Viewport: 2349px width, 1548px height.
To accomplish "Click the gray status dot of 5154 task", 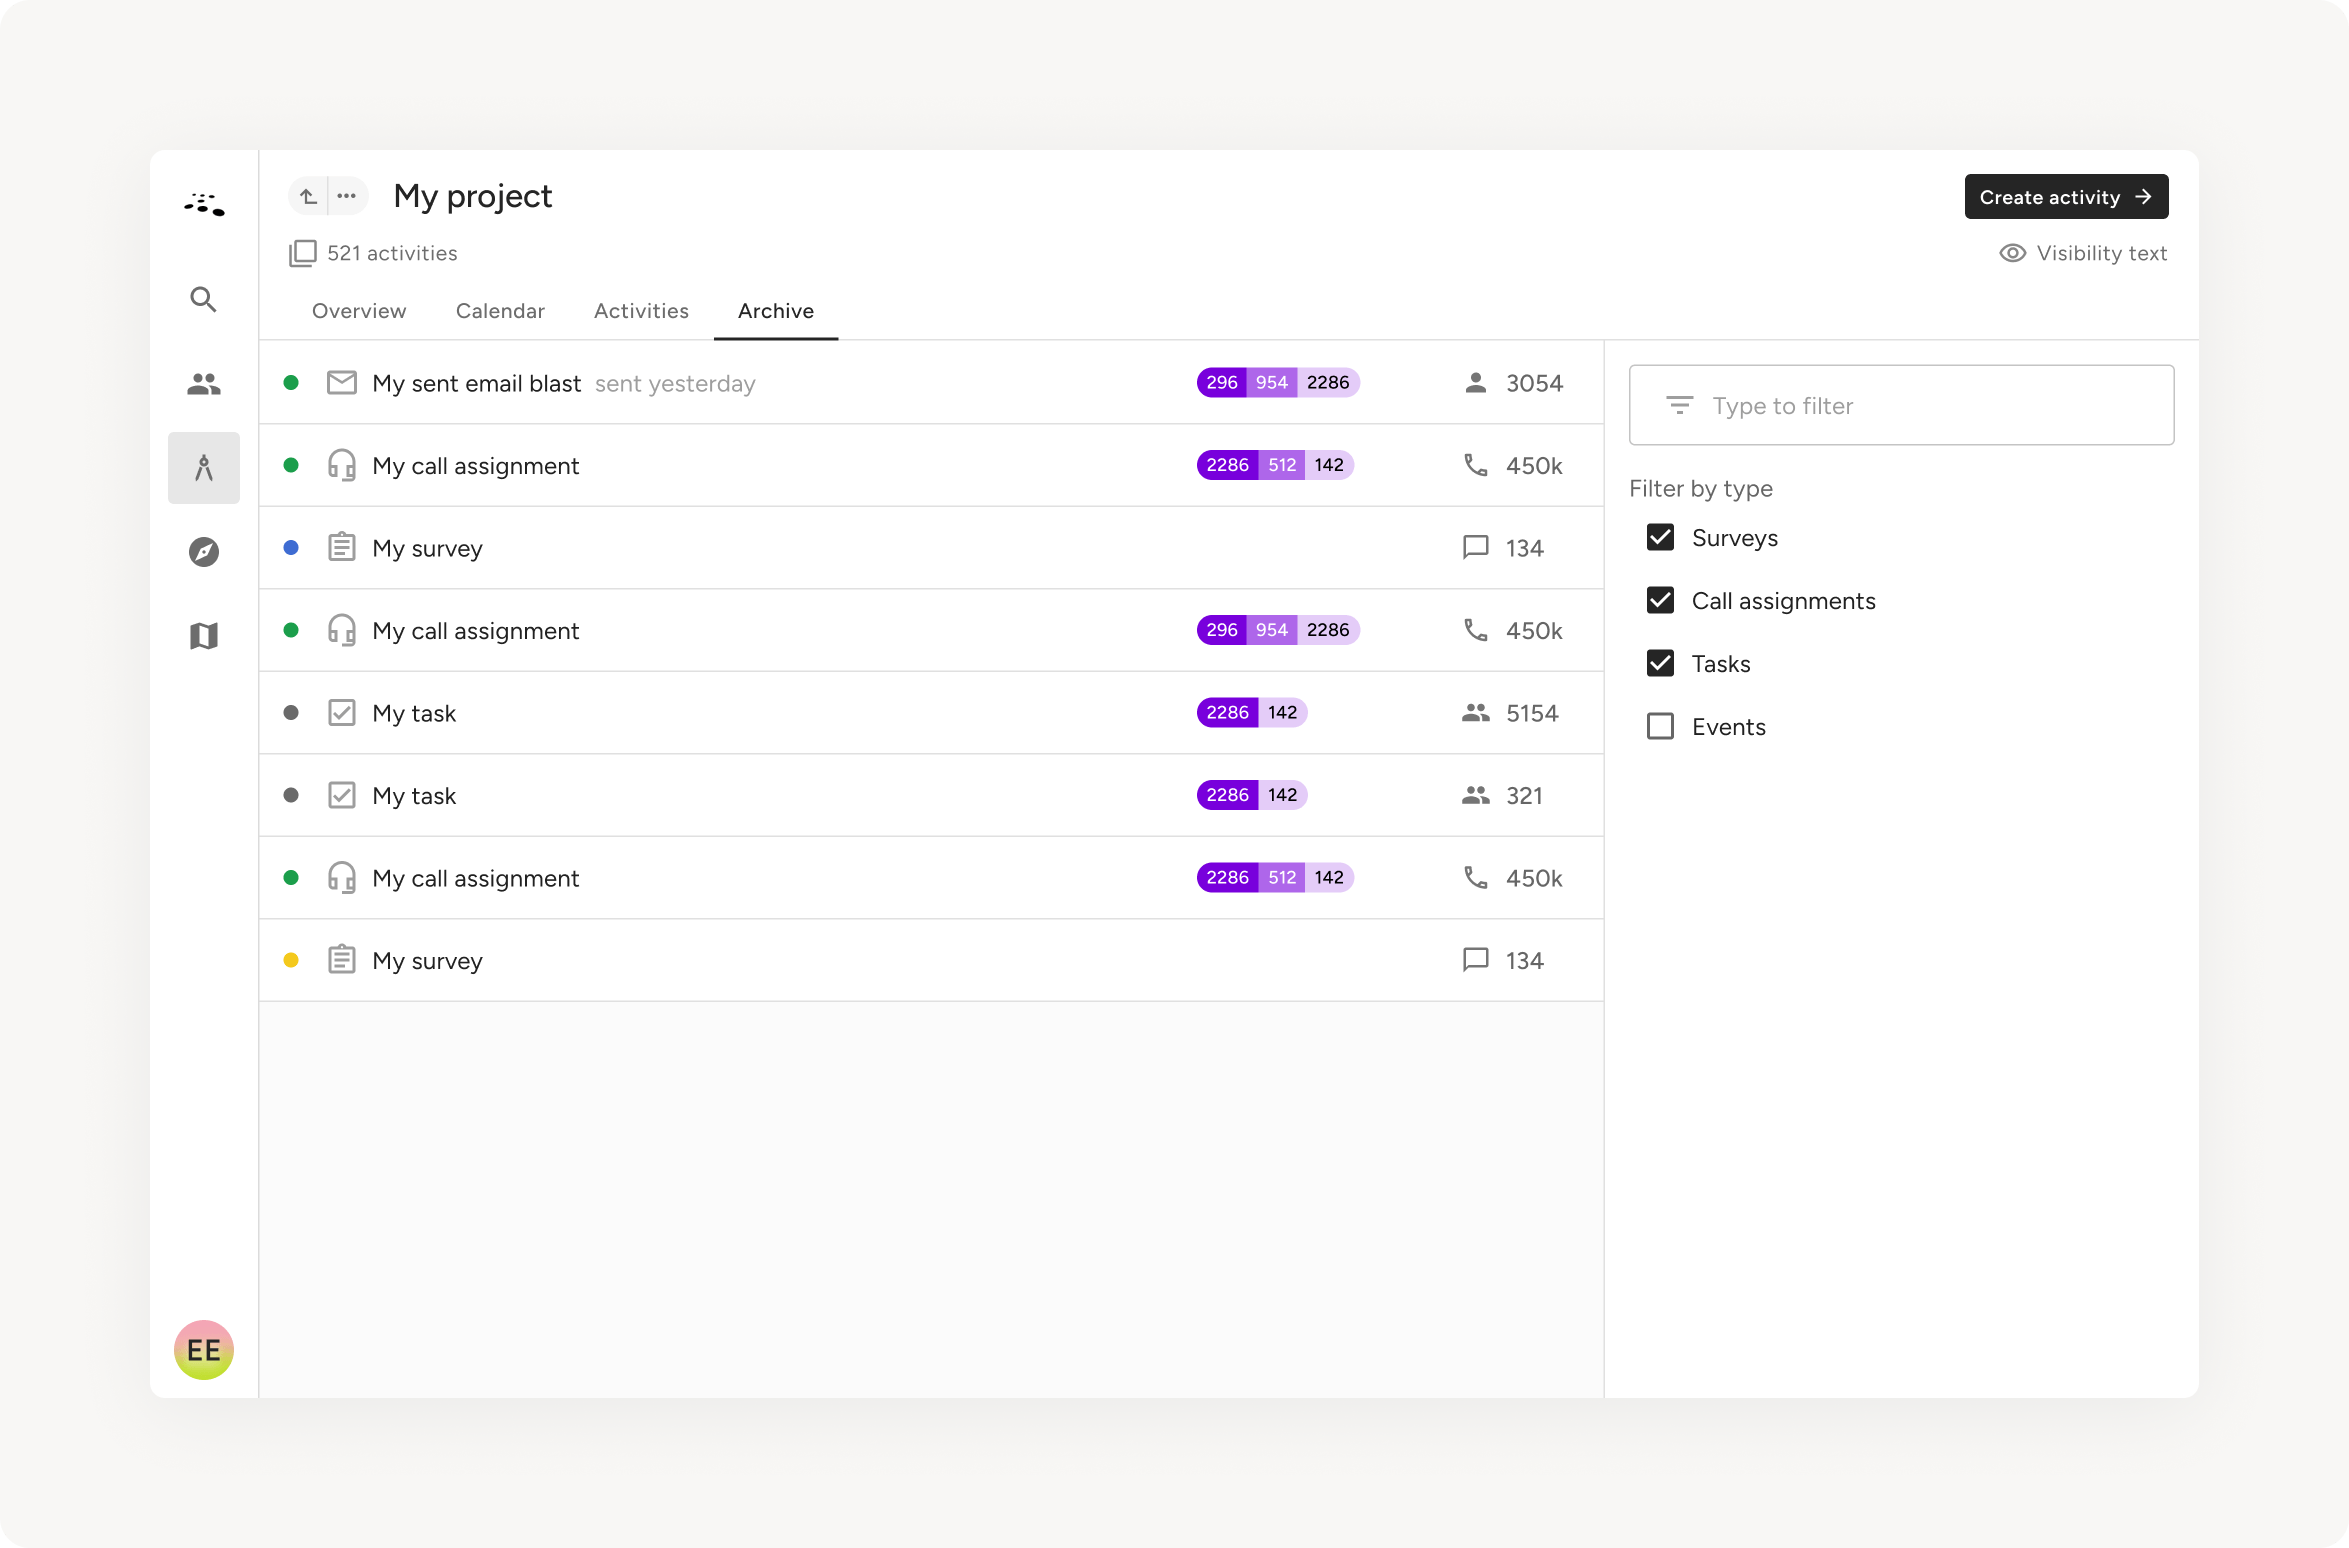I will tap(291, 713).
